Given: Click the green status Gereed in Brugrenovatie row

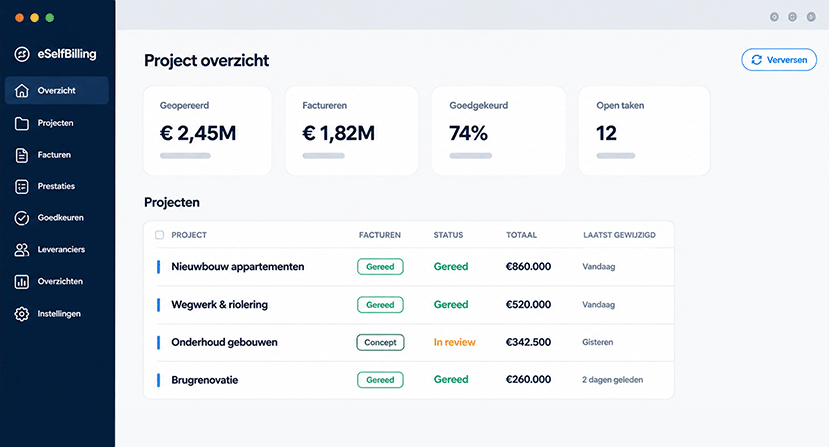Looking at the screenshot, I should coord(451,379).
